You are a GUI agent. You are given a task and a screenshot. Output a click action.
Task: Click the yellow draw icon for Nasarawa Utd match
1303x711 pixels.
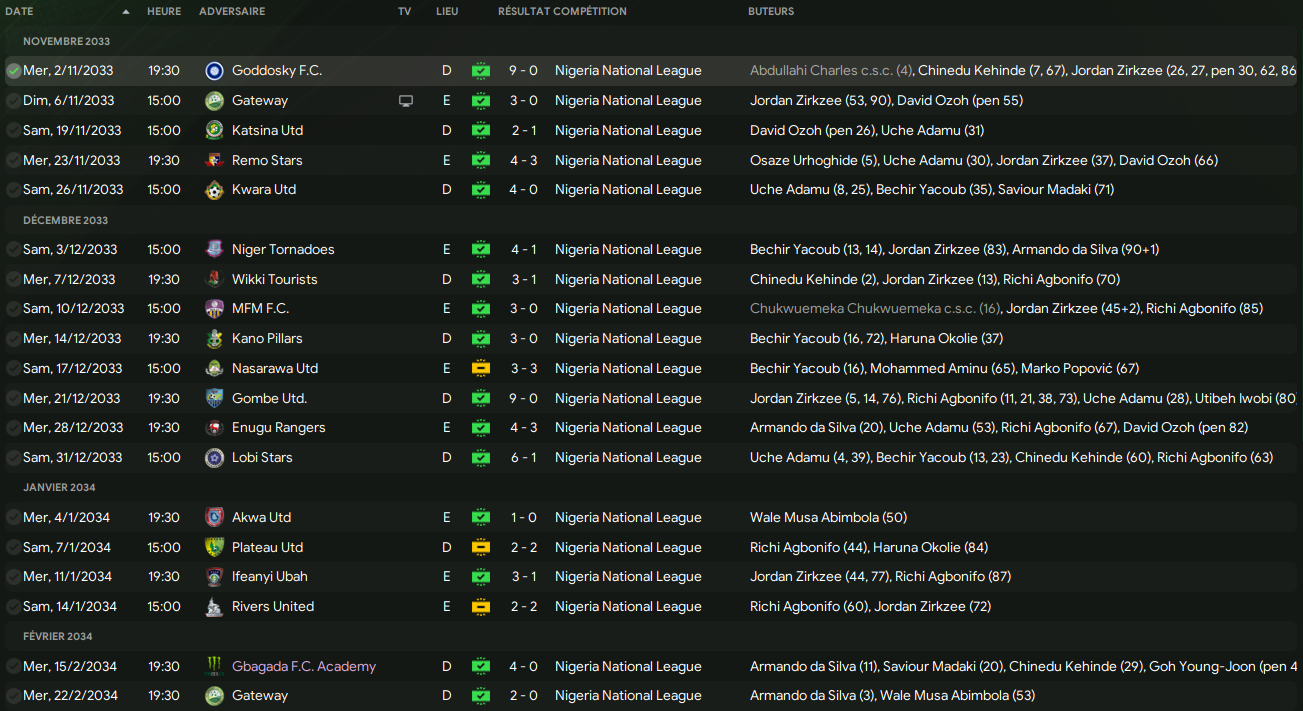pyautogui.click(x=481, y=369)
